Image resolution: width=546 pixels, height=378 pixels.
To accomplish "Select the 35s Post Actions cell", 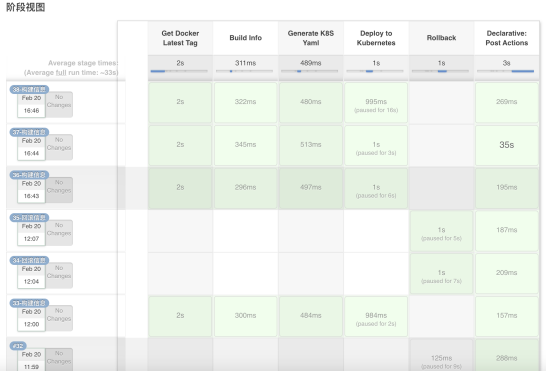I will point(506,145).
